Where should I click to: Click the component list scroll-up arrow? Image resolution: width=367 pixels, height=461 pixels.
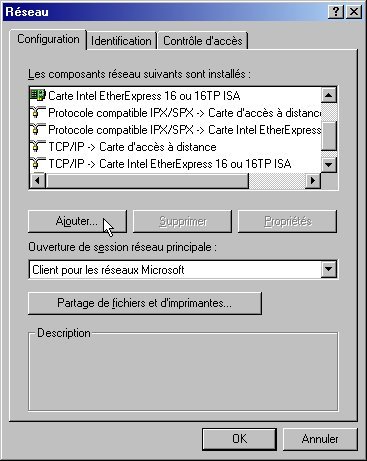point(329,96)
